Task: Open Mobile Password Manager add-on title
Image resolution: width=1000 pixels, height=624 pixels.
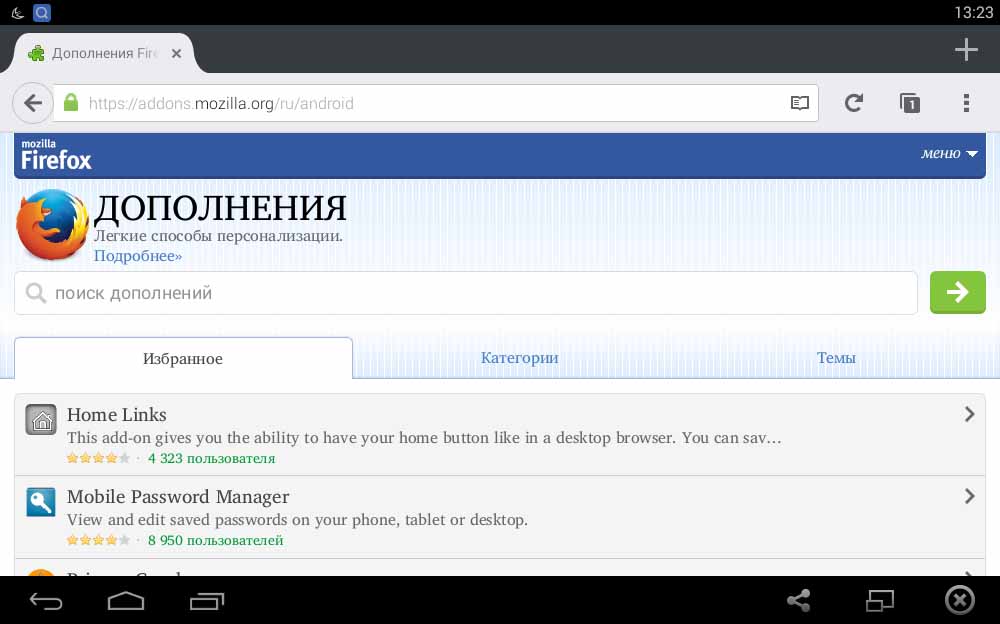Action: coord(178,496)
